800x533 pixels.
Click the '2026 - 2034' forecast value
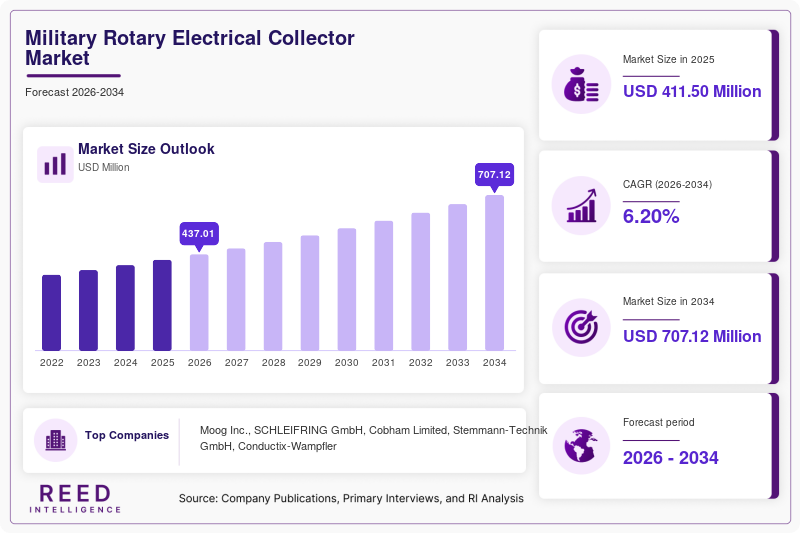[670, 458]
